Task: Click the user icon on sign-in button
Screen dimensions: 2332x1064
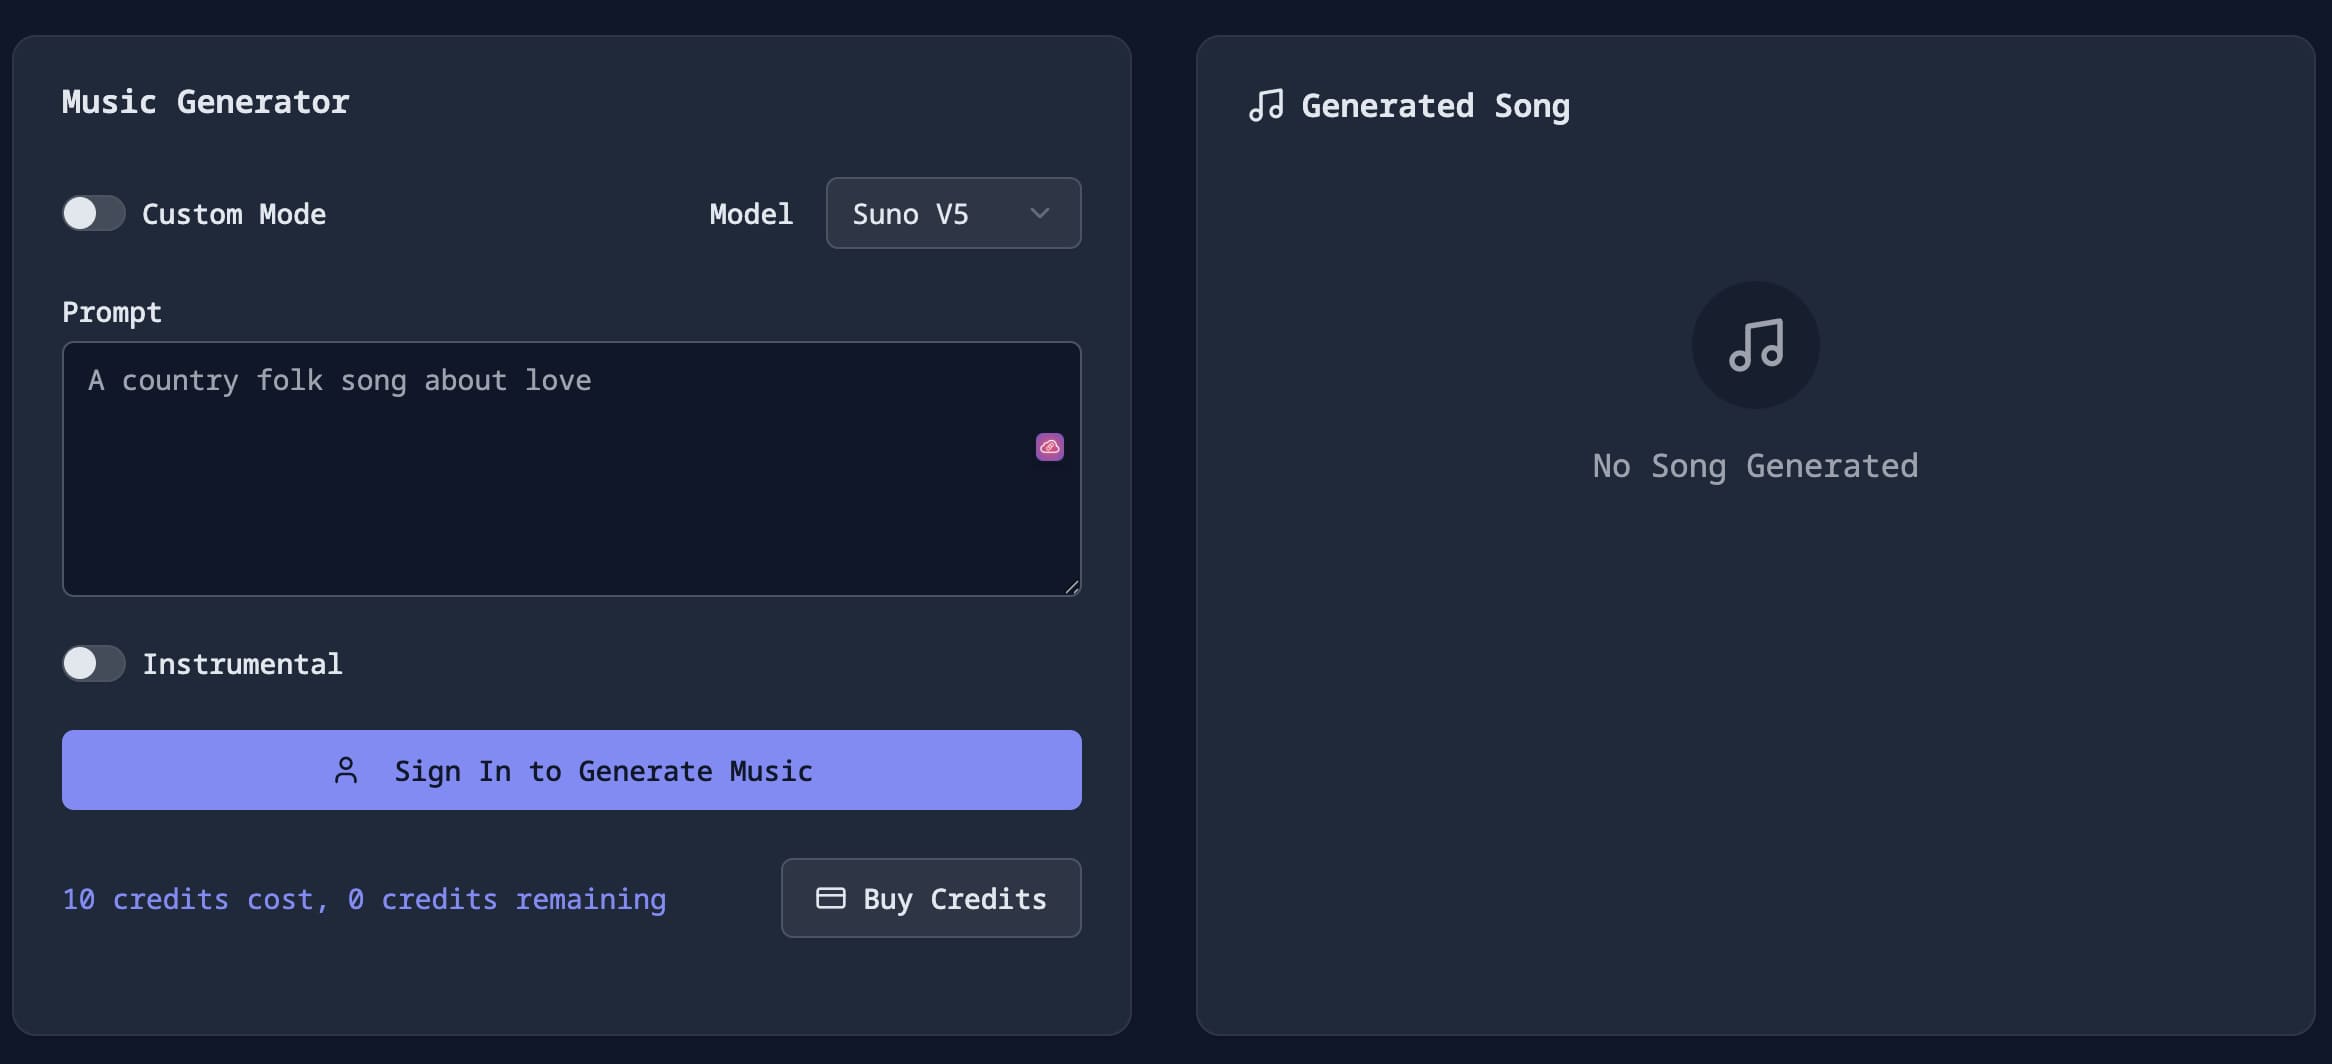Action: [346, 770]
